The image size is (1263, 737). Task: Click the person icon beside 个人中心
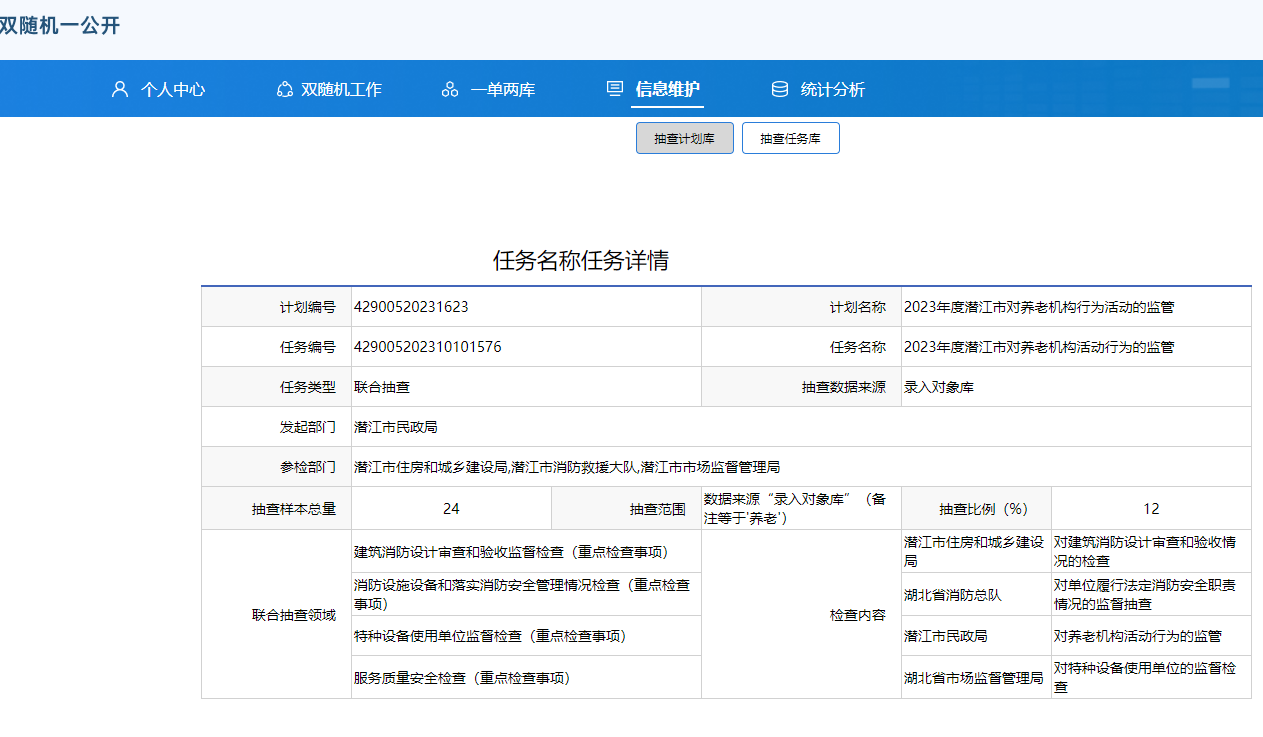(120, 89)
